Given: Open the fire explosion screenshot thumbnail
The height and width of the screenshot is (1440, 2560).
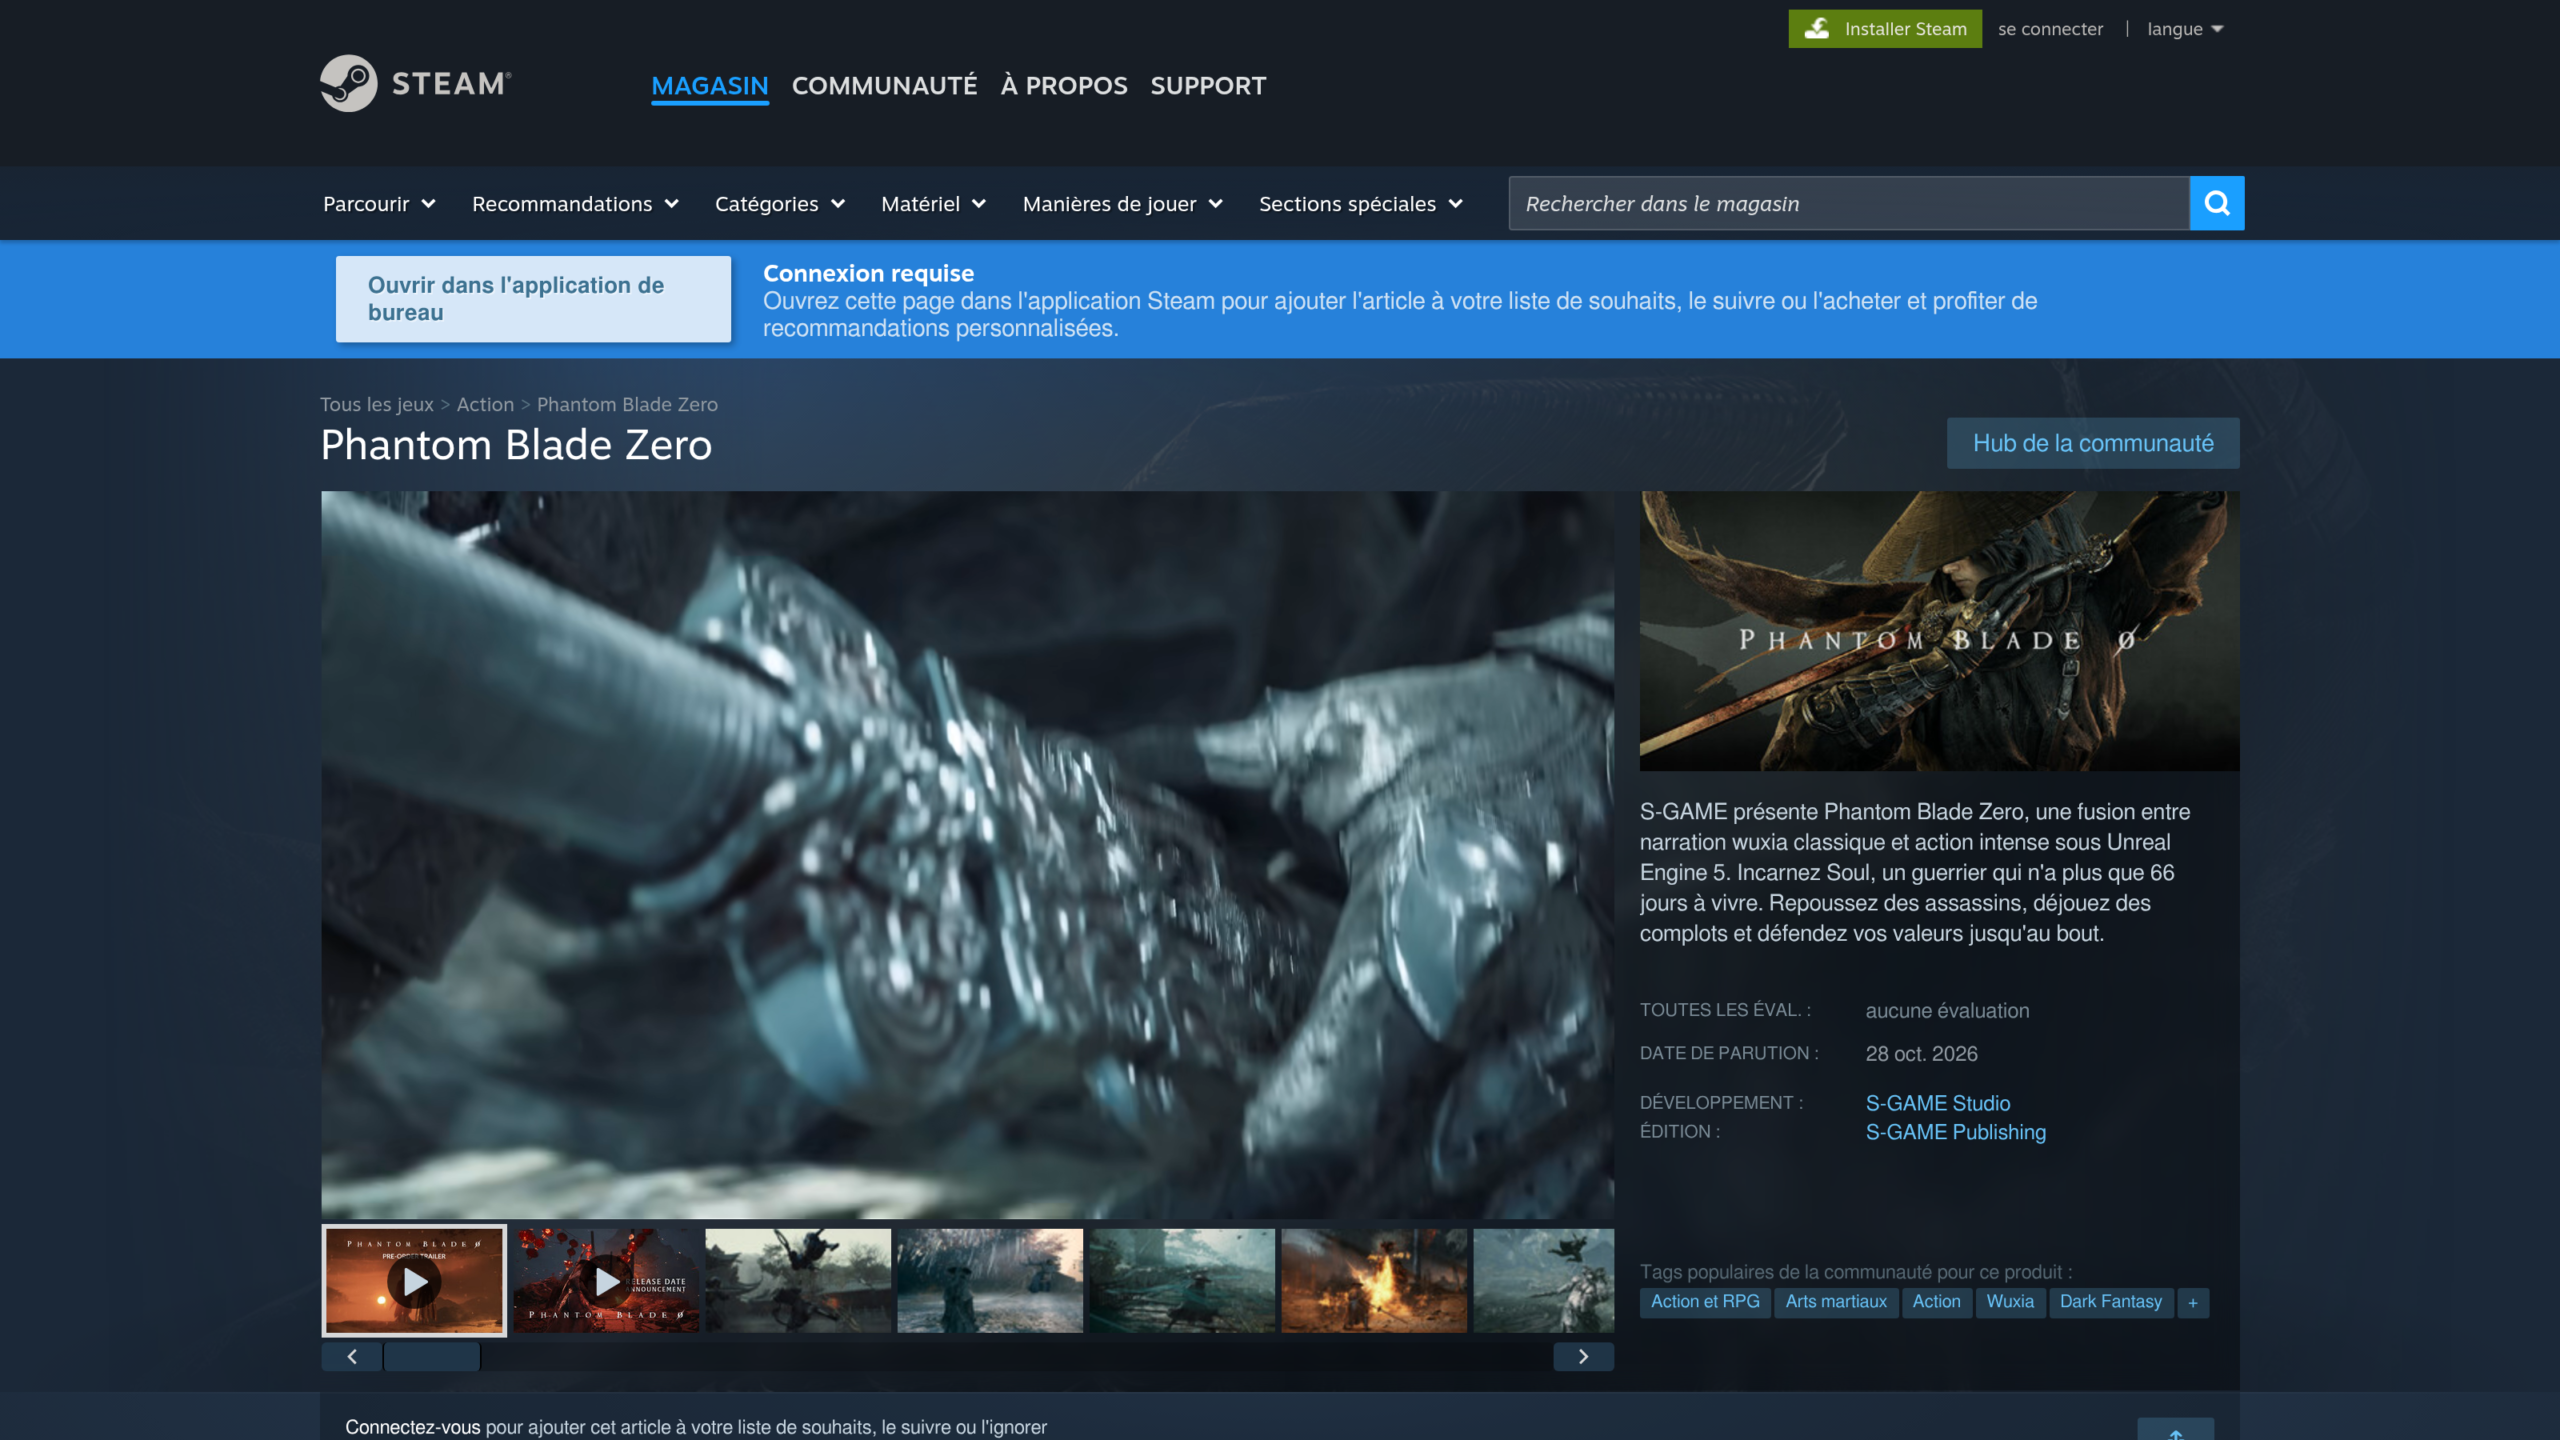Looking at the screenshot, I should [x=1374, y=1280].
